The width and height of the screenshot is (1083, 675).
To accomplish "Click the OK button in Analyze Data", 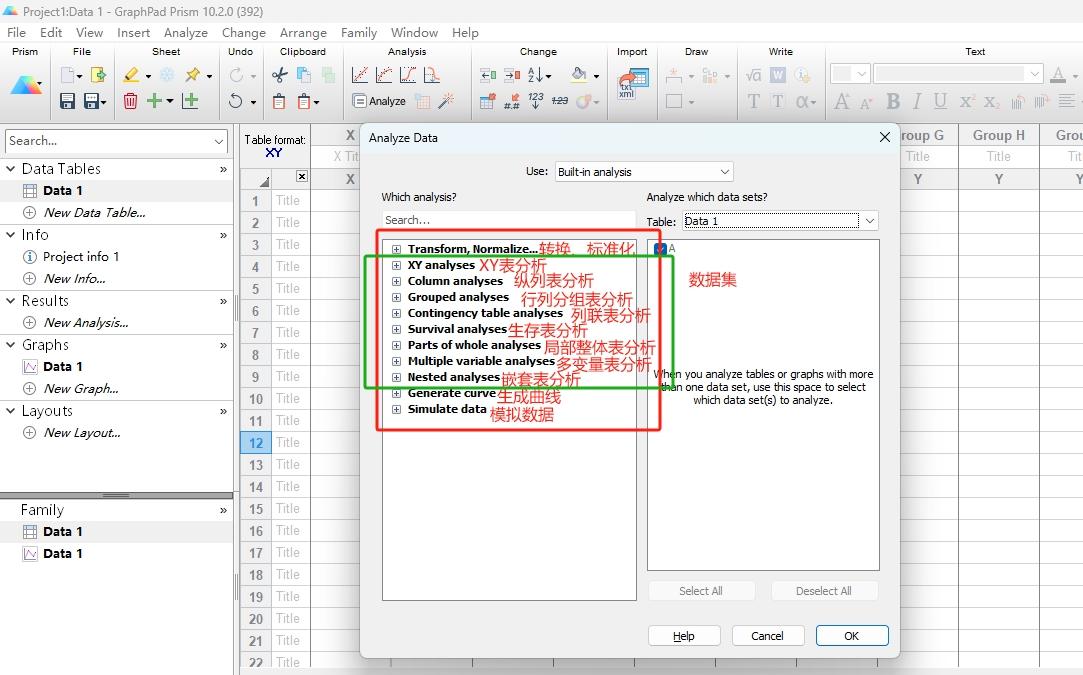I will [x=852, y=636].
